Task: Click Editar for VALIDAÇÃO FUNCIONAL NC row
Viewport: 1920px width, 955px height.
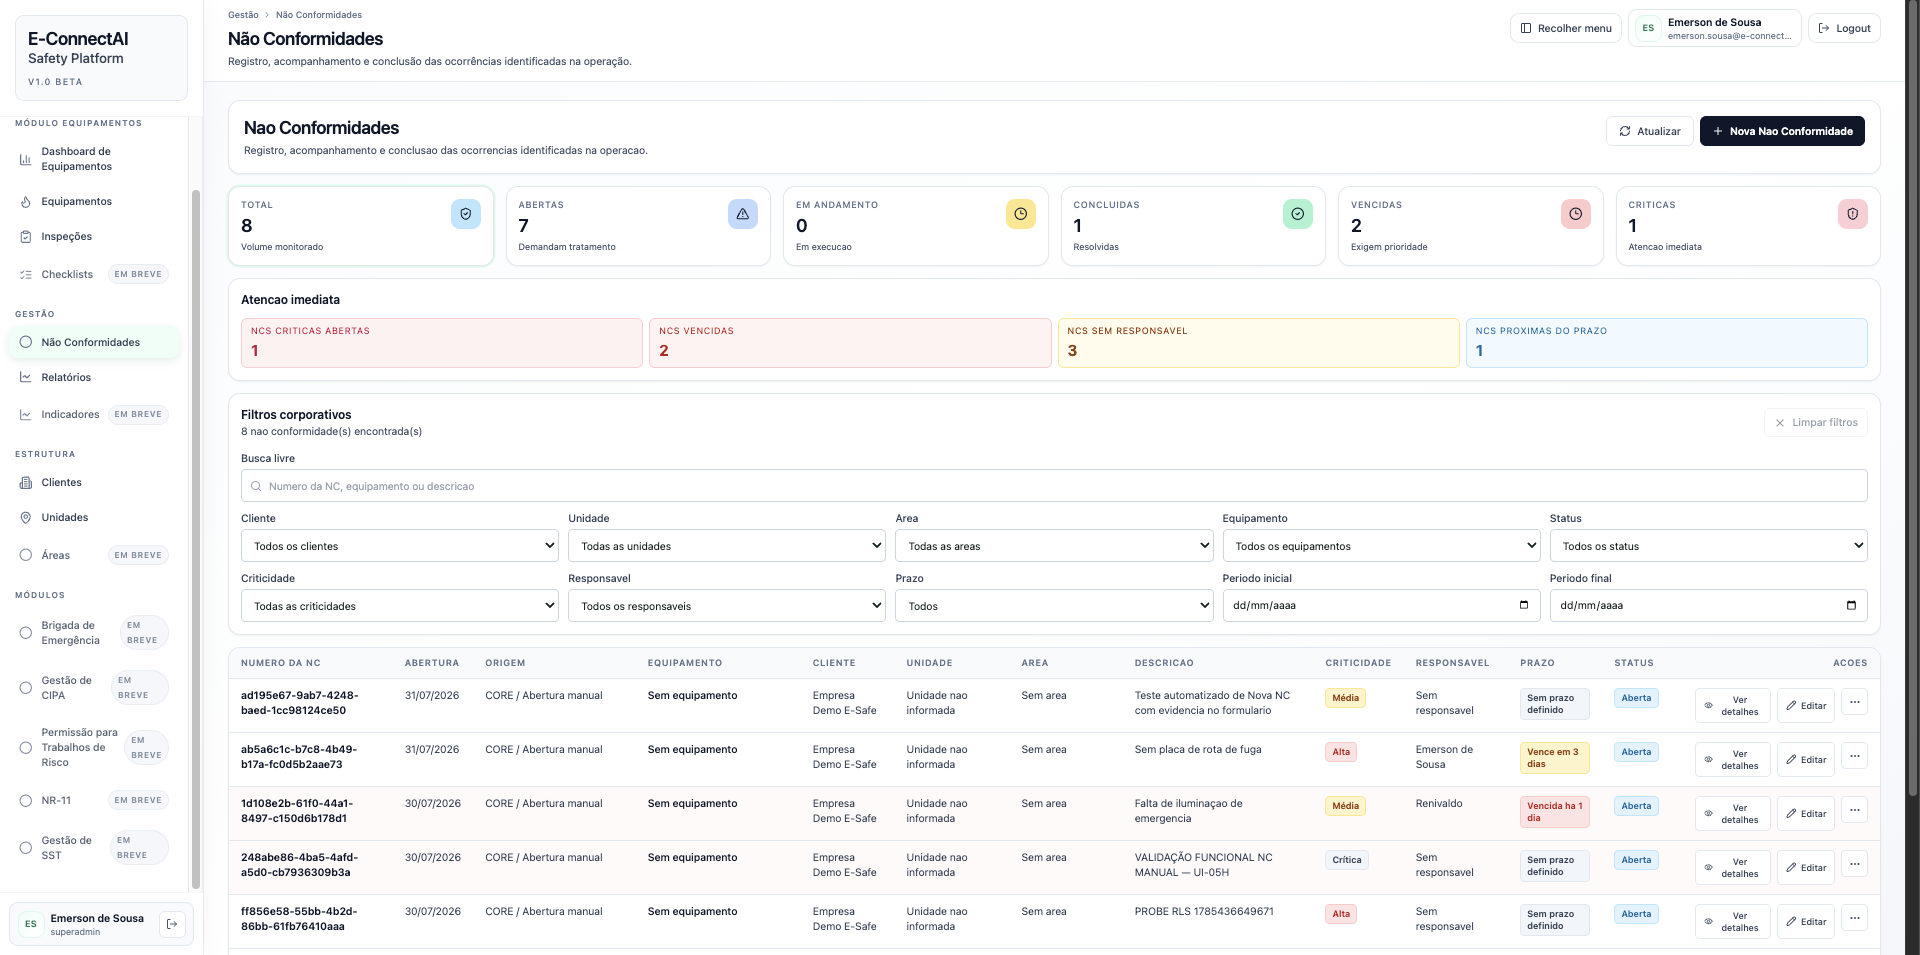Action: 1806,868
